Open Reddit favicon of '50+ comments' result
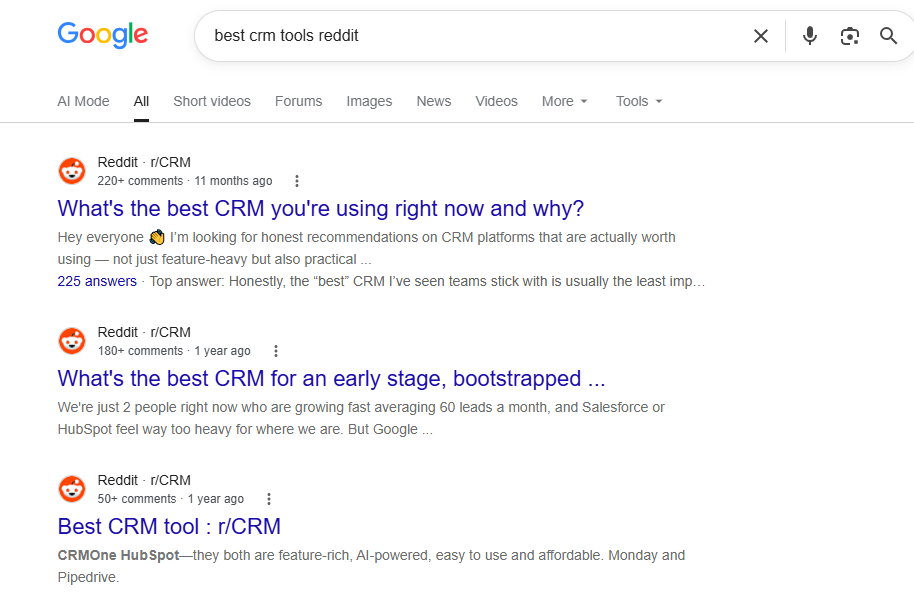This screenshot has width=914, height=604. [72, 489]
